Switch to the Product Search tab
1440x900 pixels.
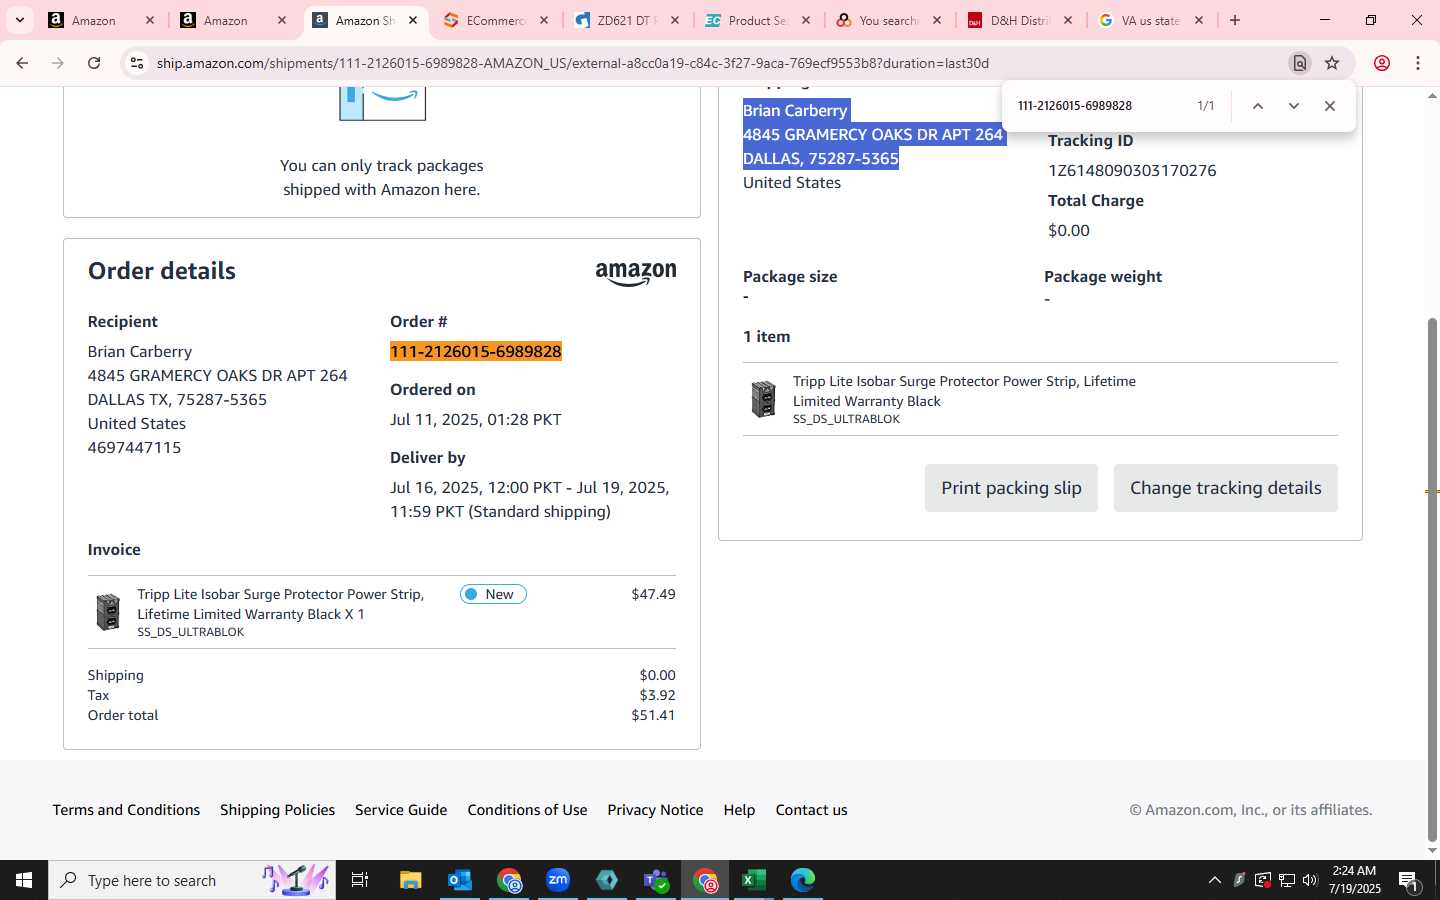tap(759, 20)
